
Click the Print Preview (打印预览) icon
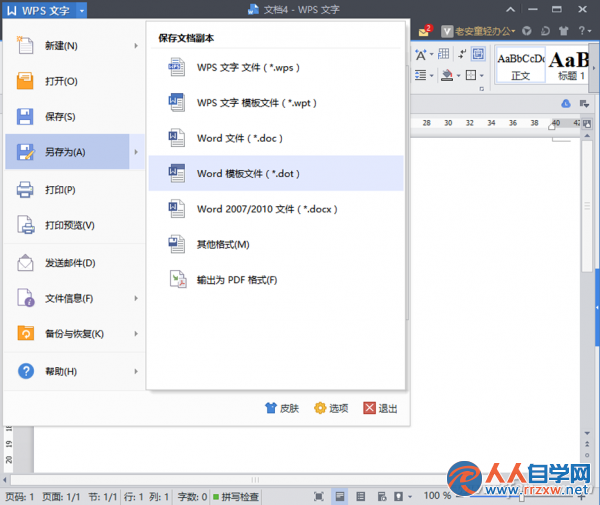[x=25, y=225]
